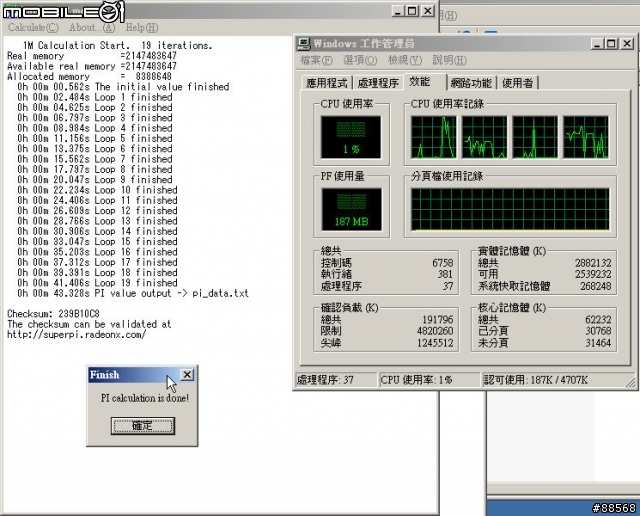This screenshot has width=640, height=516.
Task: Close the Windows 工作管理員 window
Action: tap(627, 44)
